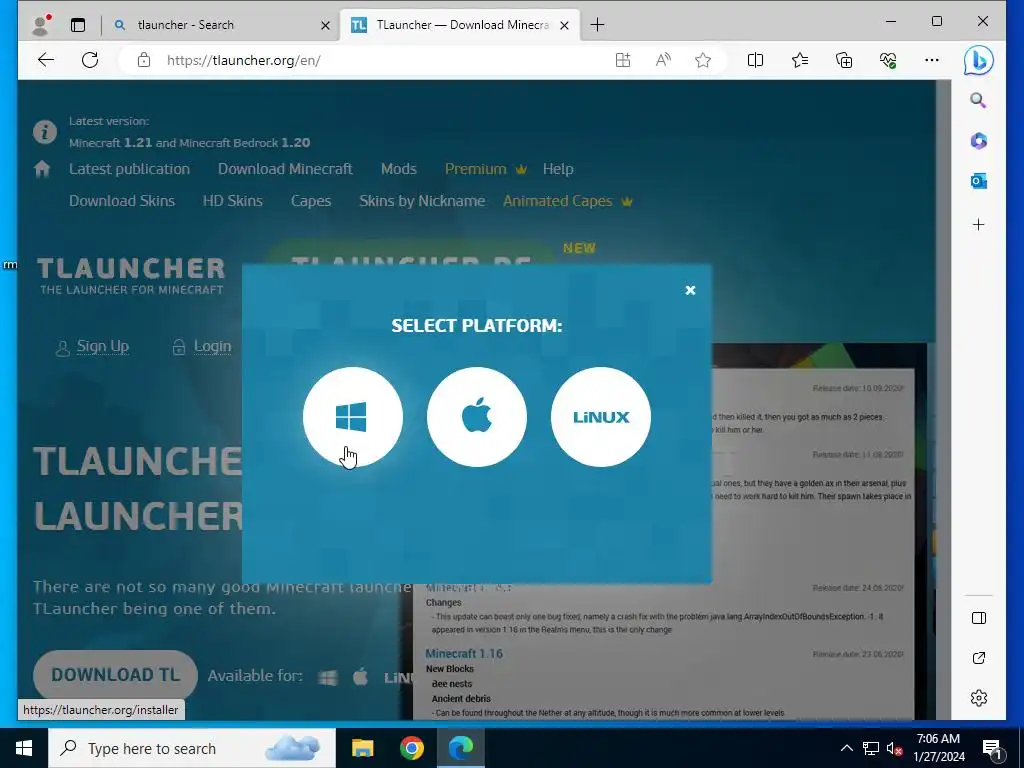Close the Select Platform dialog
Viewport: 1024px width, 768px height.
coord(690,290)
